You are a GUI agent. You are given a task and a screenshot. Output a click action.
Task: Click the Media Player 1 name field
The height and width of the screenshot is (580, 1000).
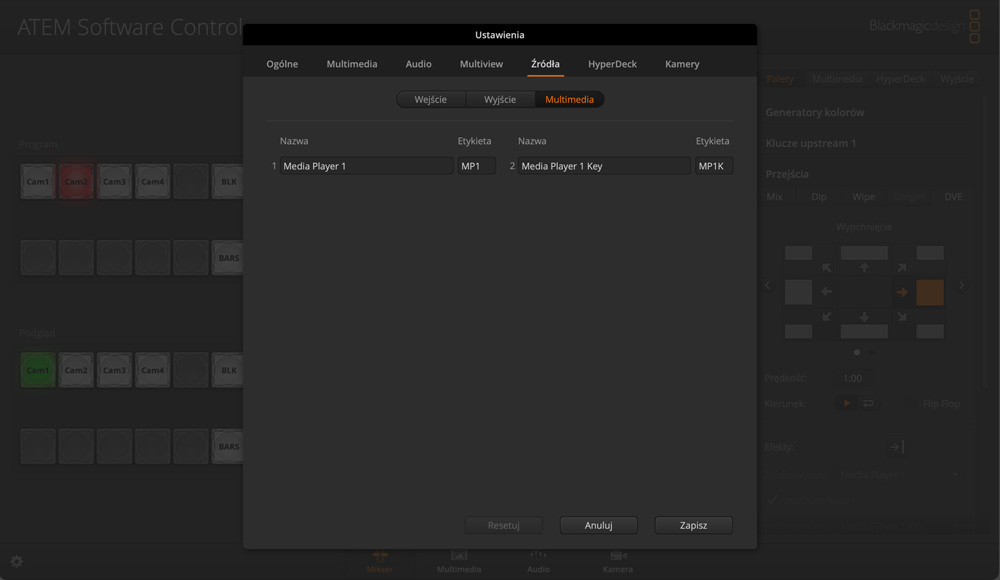[366, 166]
